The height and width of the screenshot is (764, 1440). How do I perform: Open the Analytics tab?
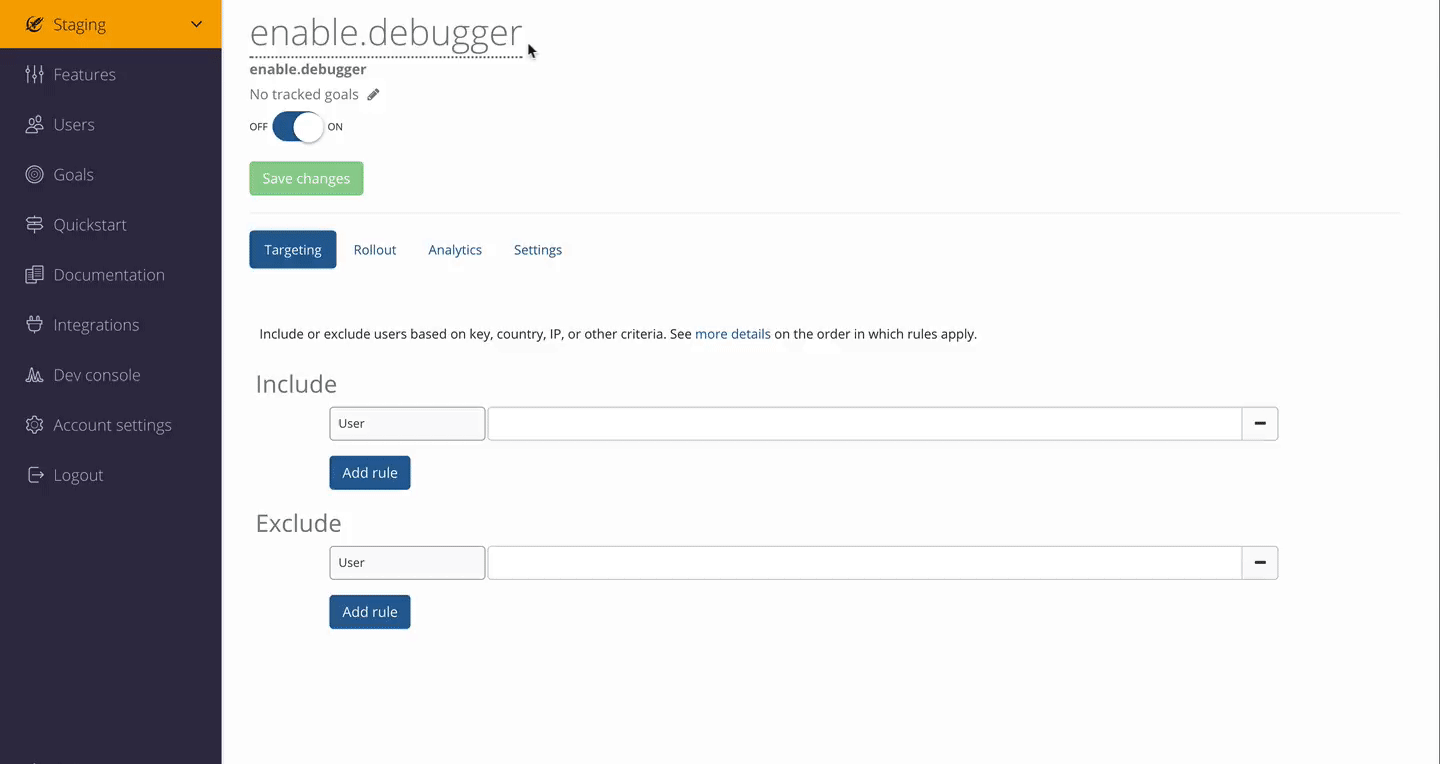[x=455, y=250]
